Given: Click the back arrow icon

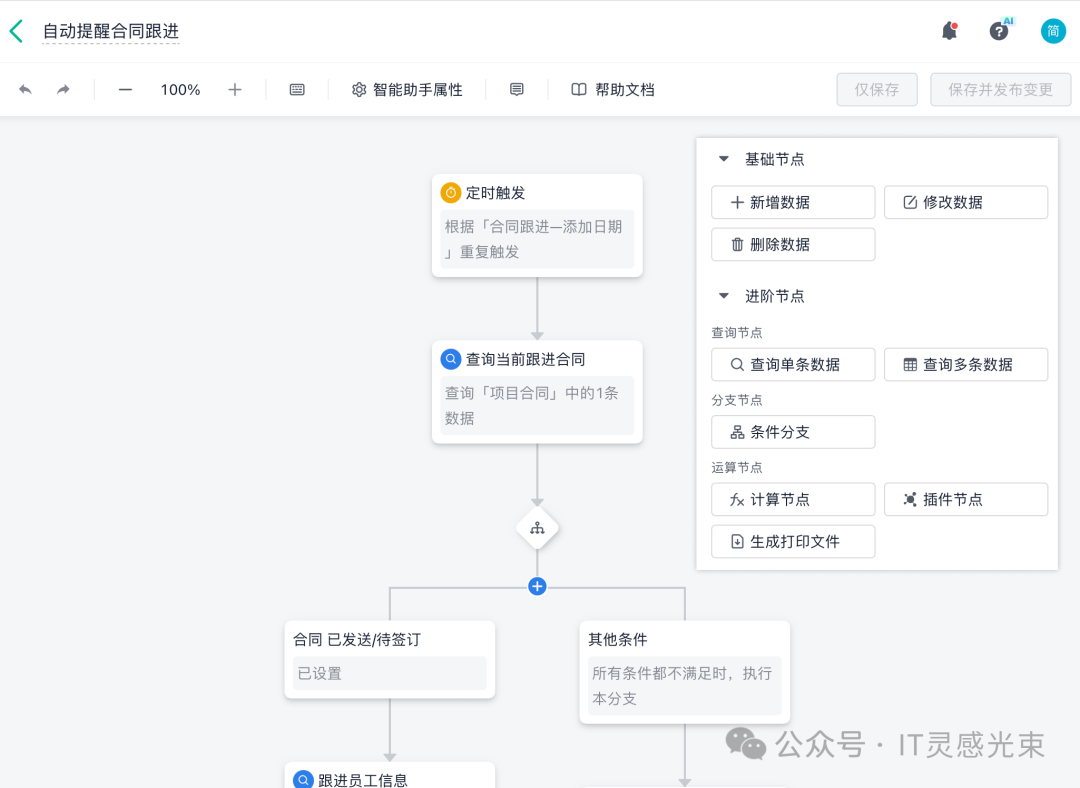Looking at the screenshot, I should point(16,31).
